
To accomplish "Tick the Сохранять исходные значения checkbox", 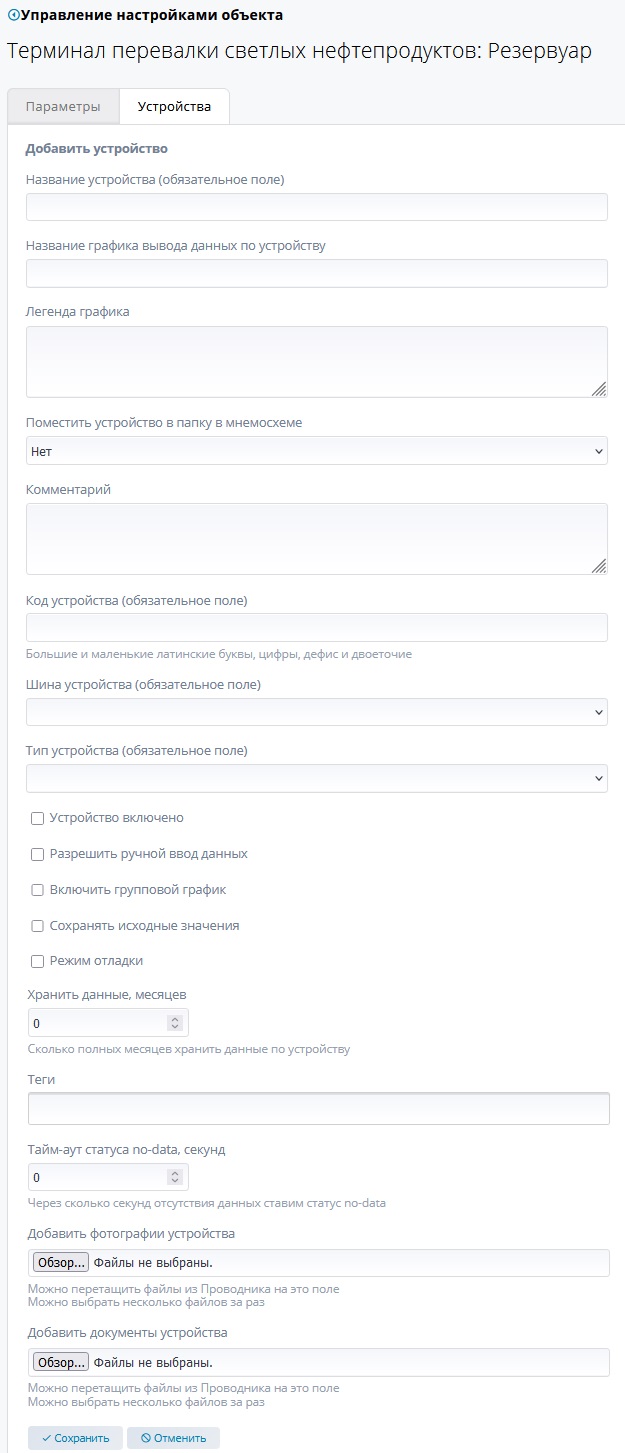I will [x=38, y=926].
